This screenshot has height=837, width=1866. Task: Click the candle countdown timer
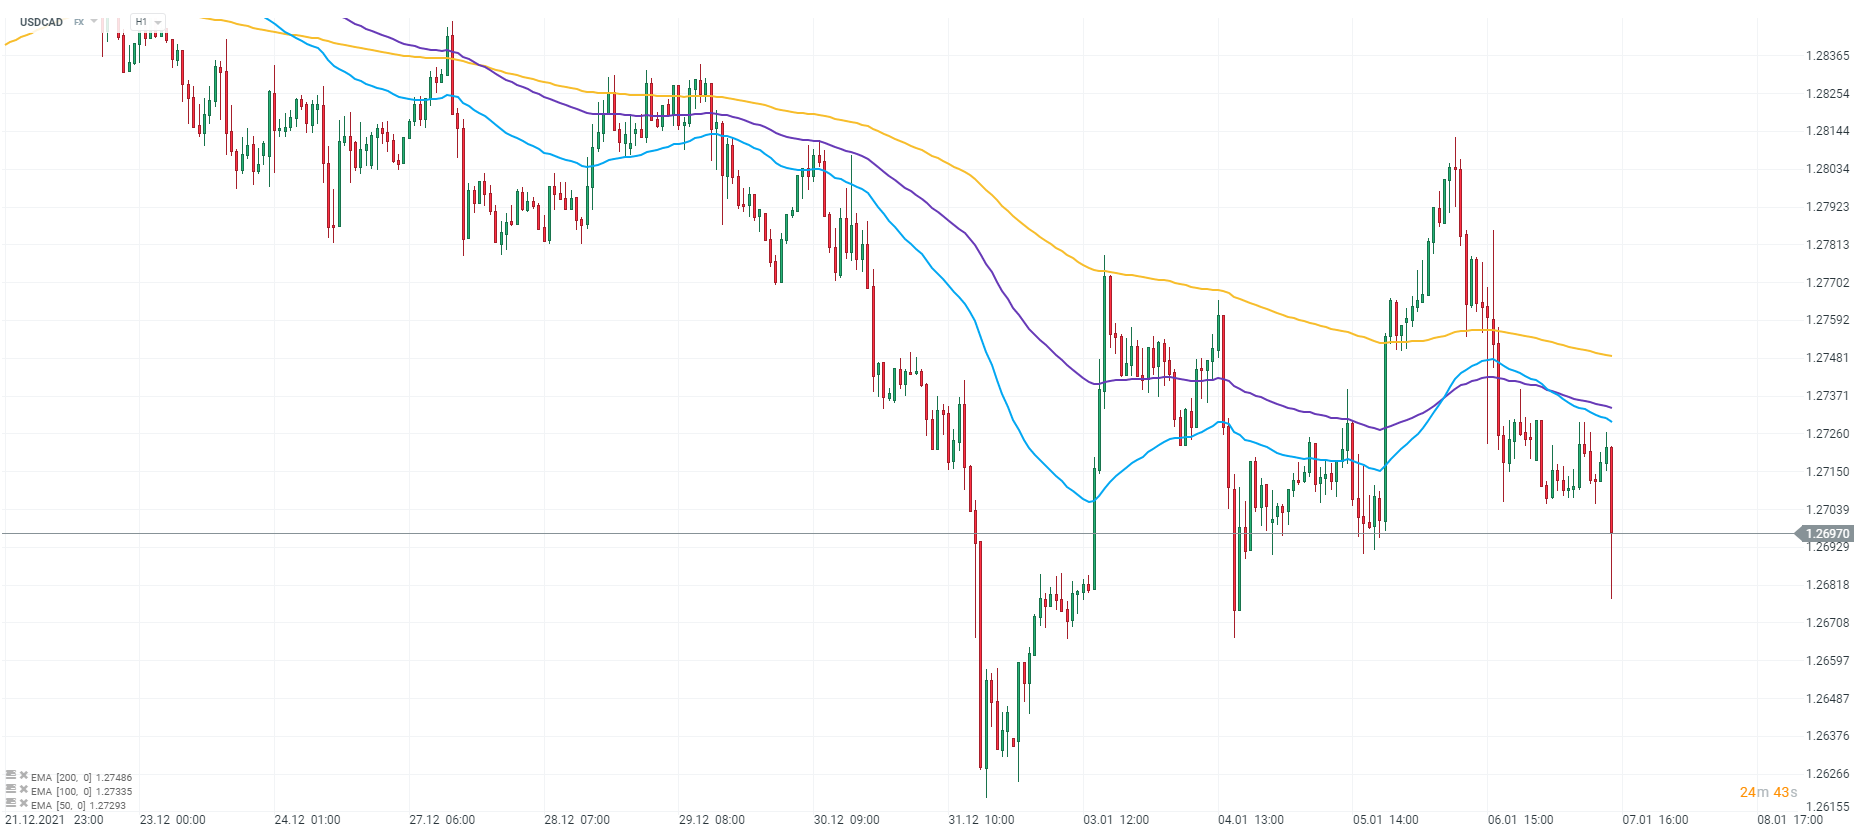point(1768,792)
